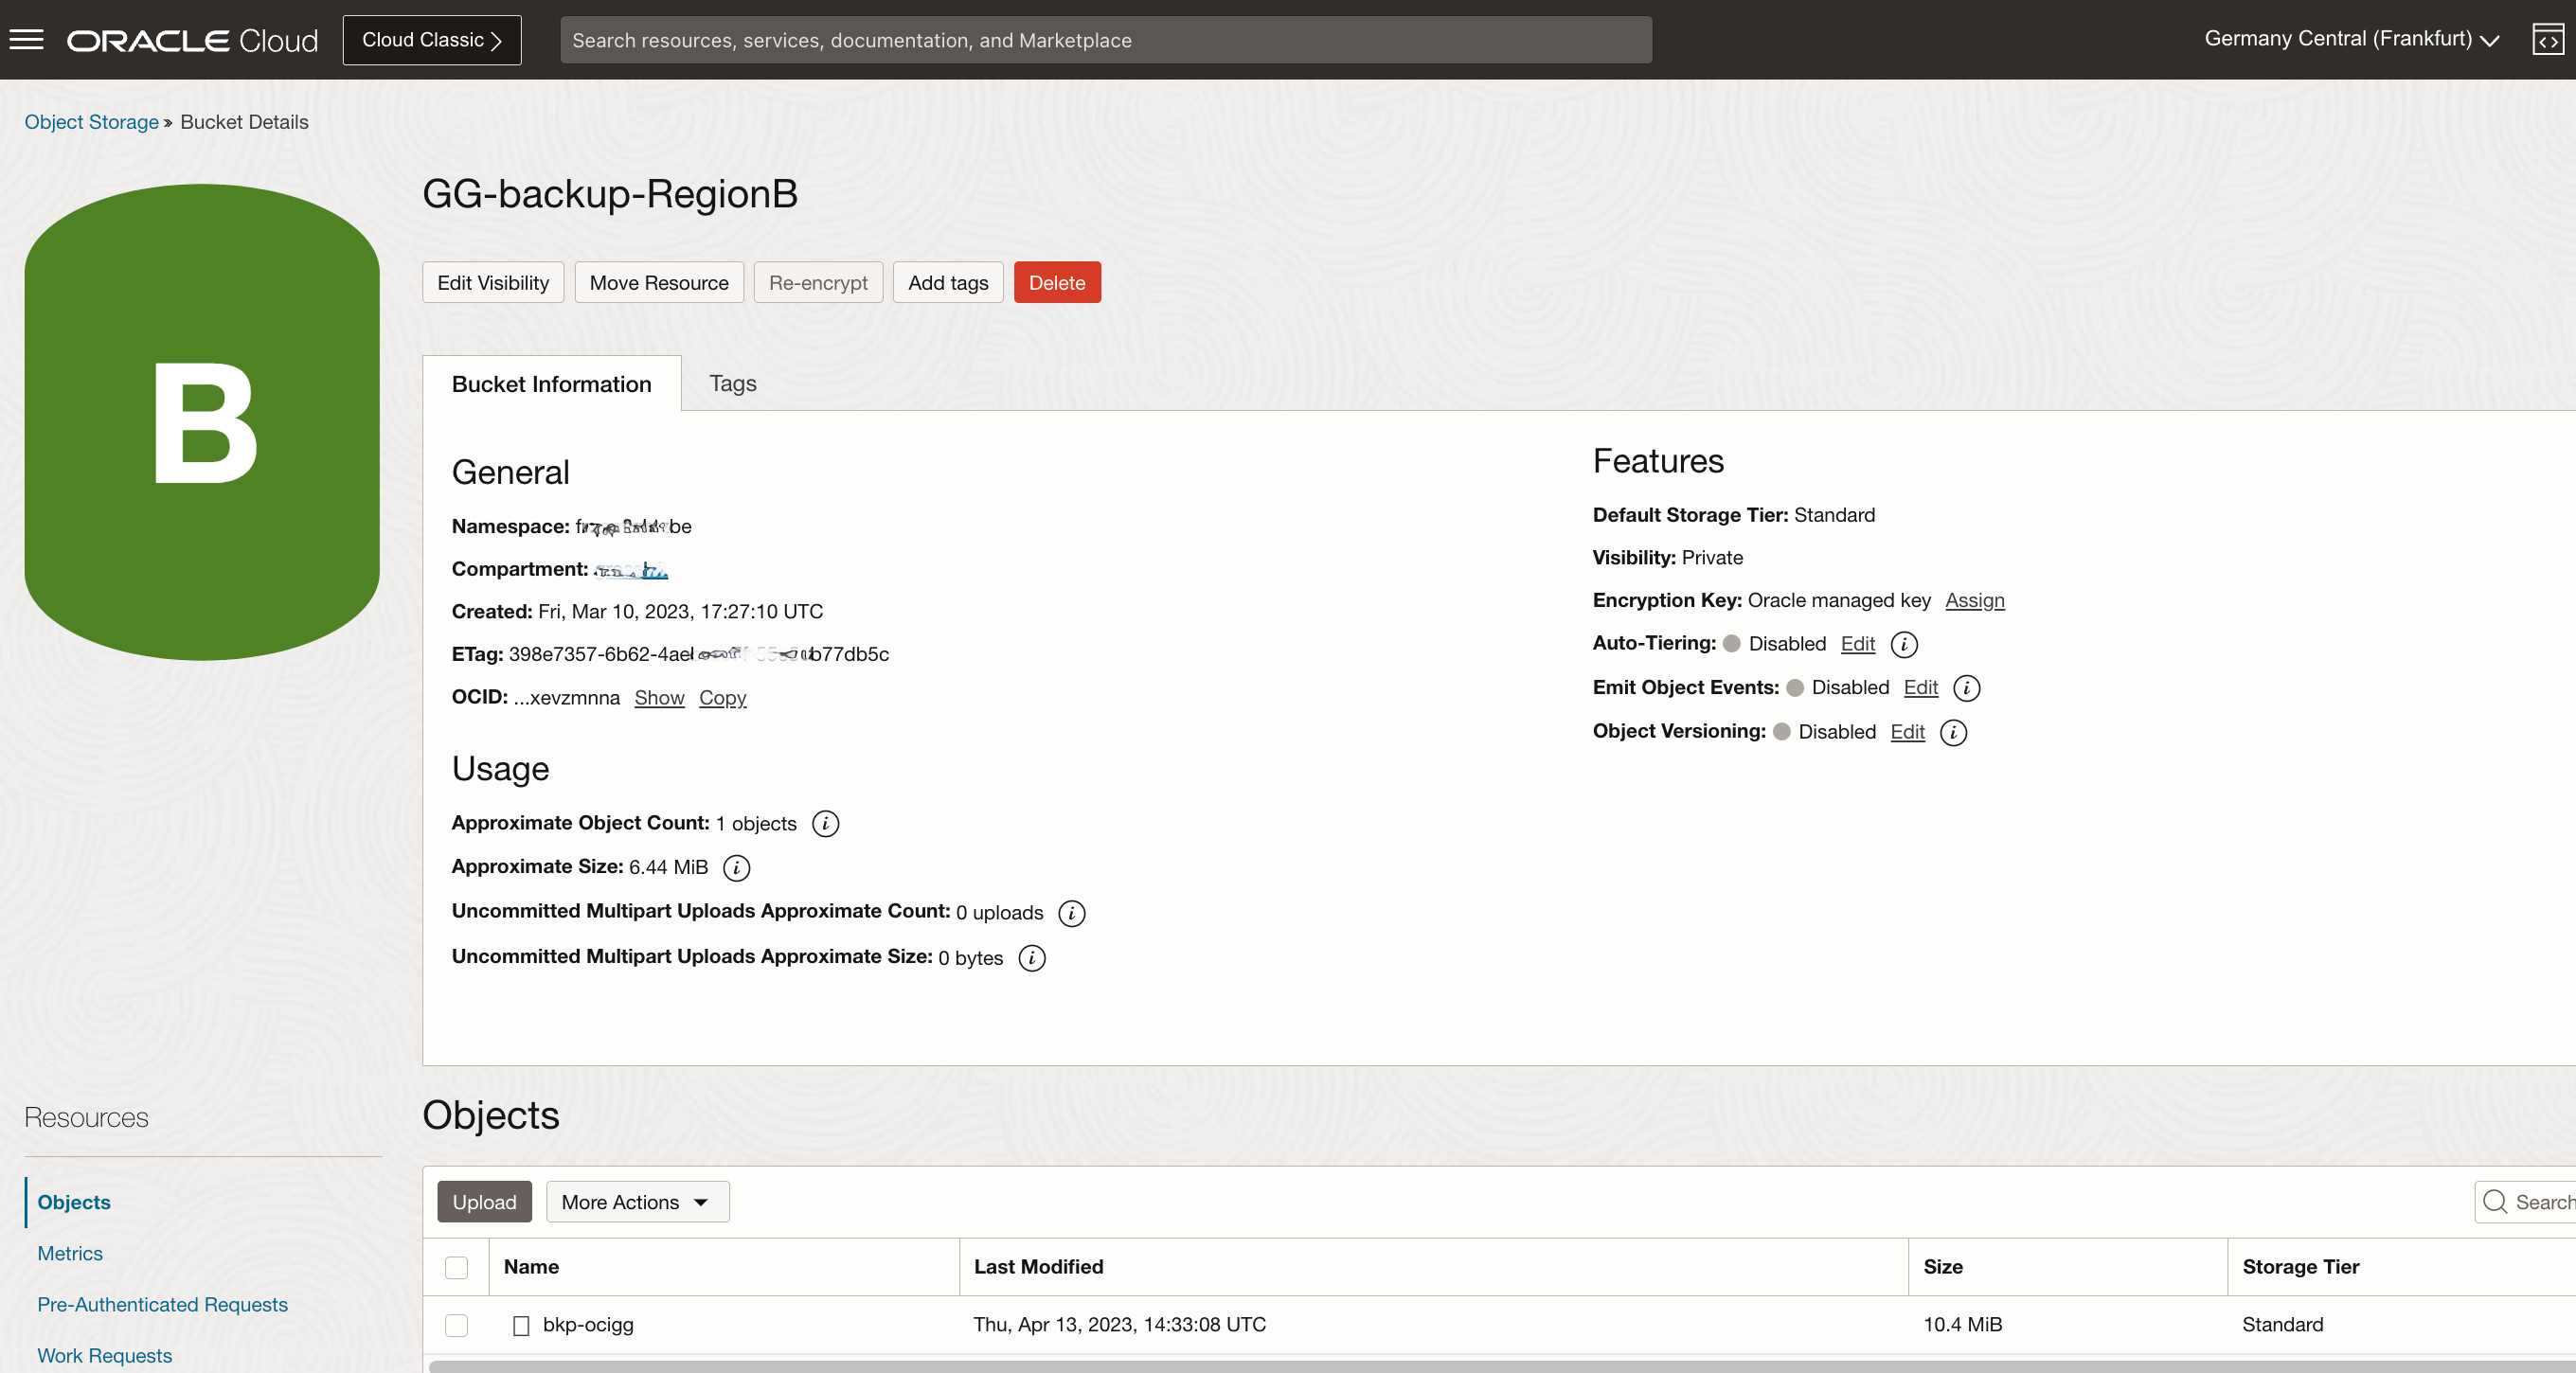This screenshot has width=2576, height=1373.
Task: Click the red Delete button
Action: (1057, 283)
